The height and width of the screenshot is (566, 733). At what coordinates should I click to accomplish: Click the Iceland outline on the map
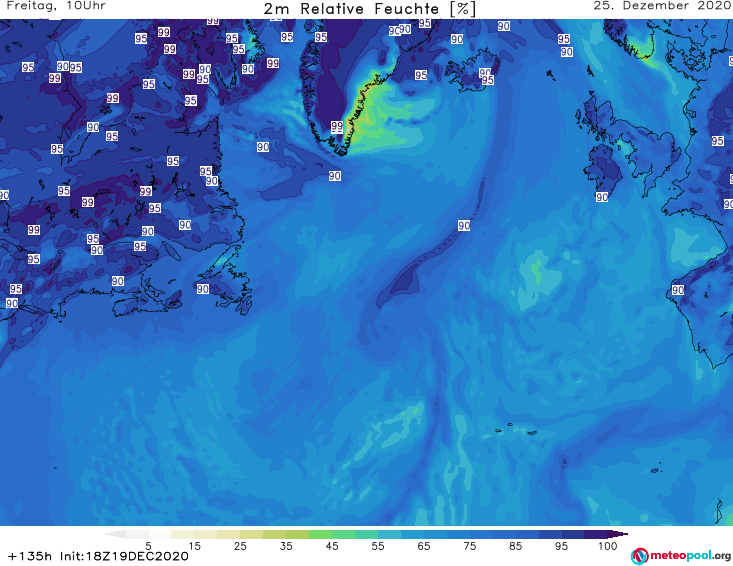(x=472, y=71)
